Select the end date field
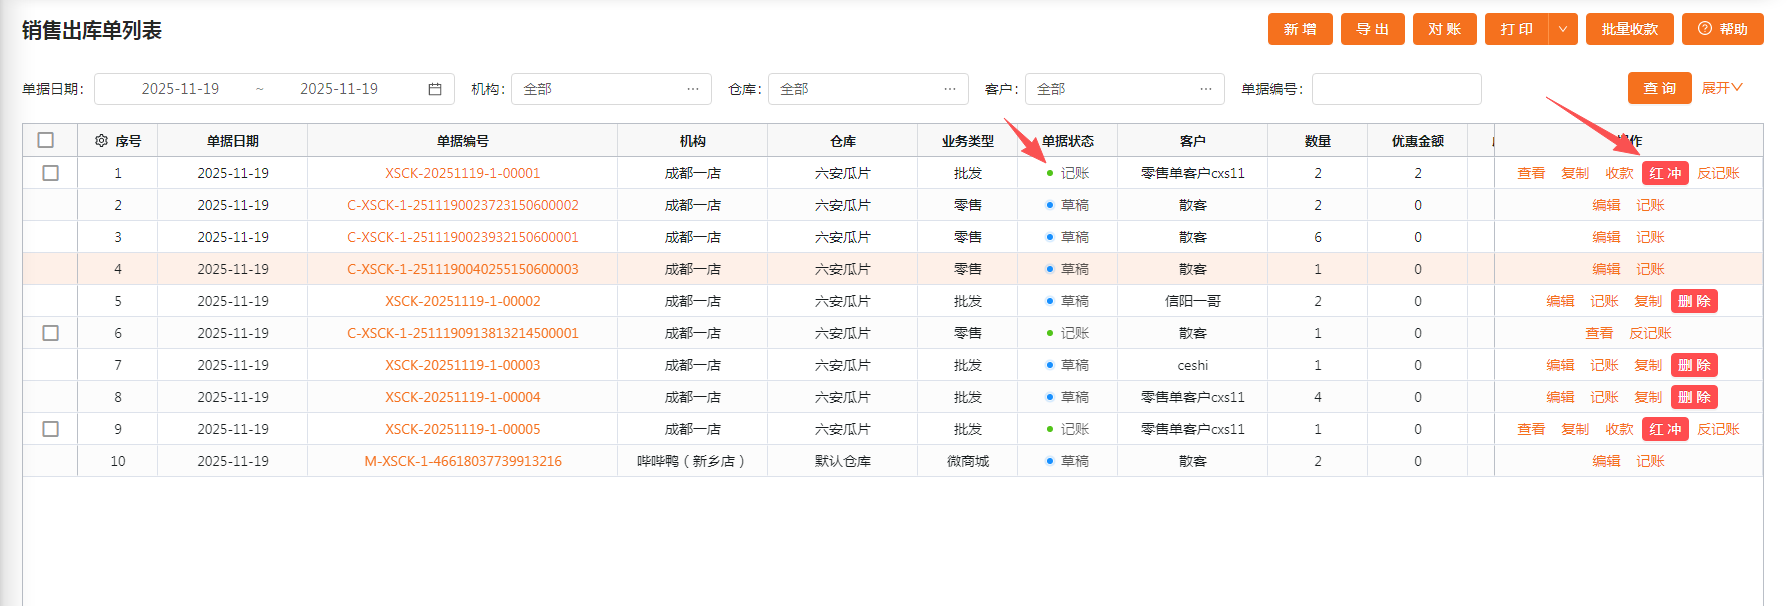 pyautogui.click(x=339, y=89)
